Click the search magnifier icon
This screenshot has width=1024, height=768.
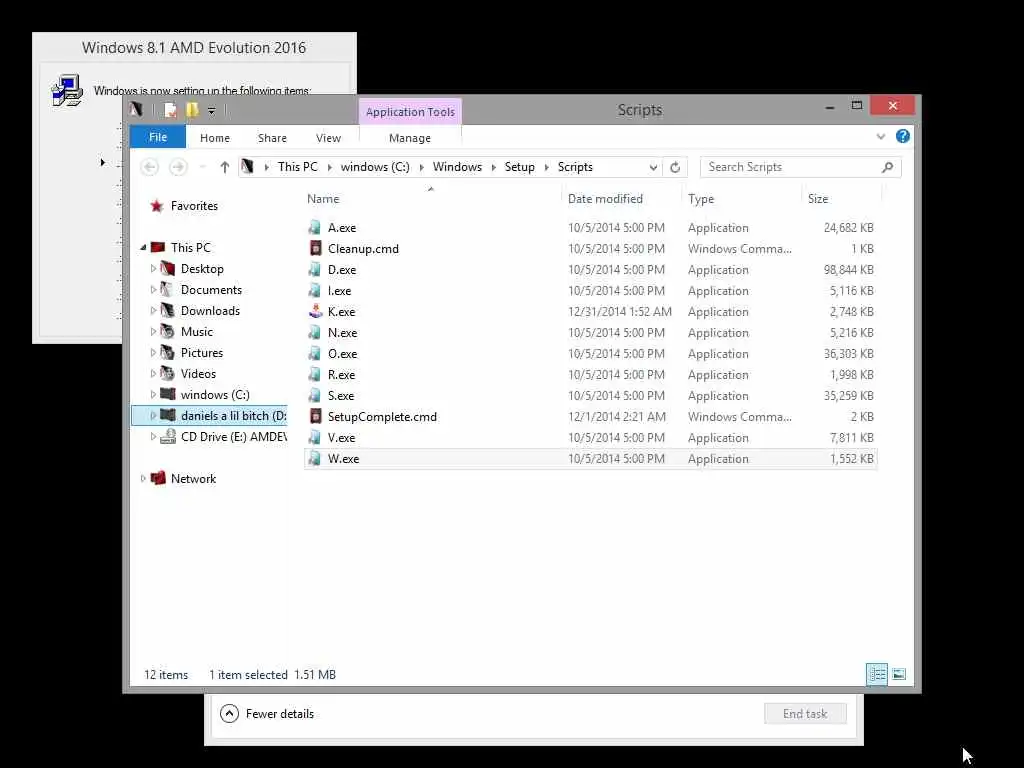click(888, 167)
